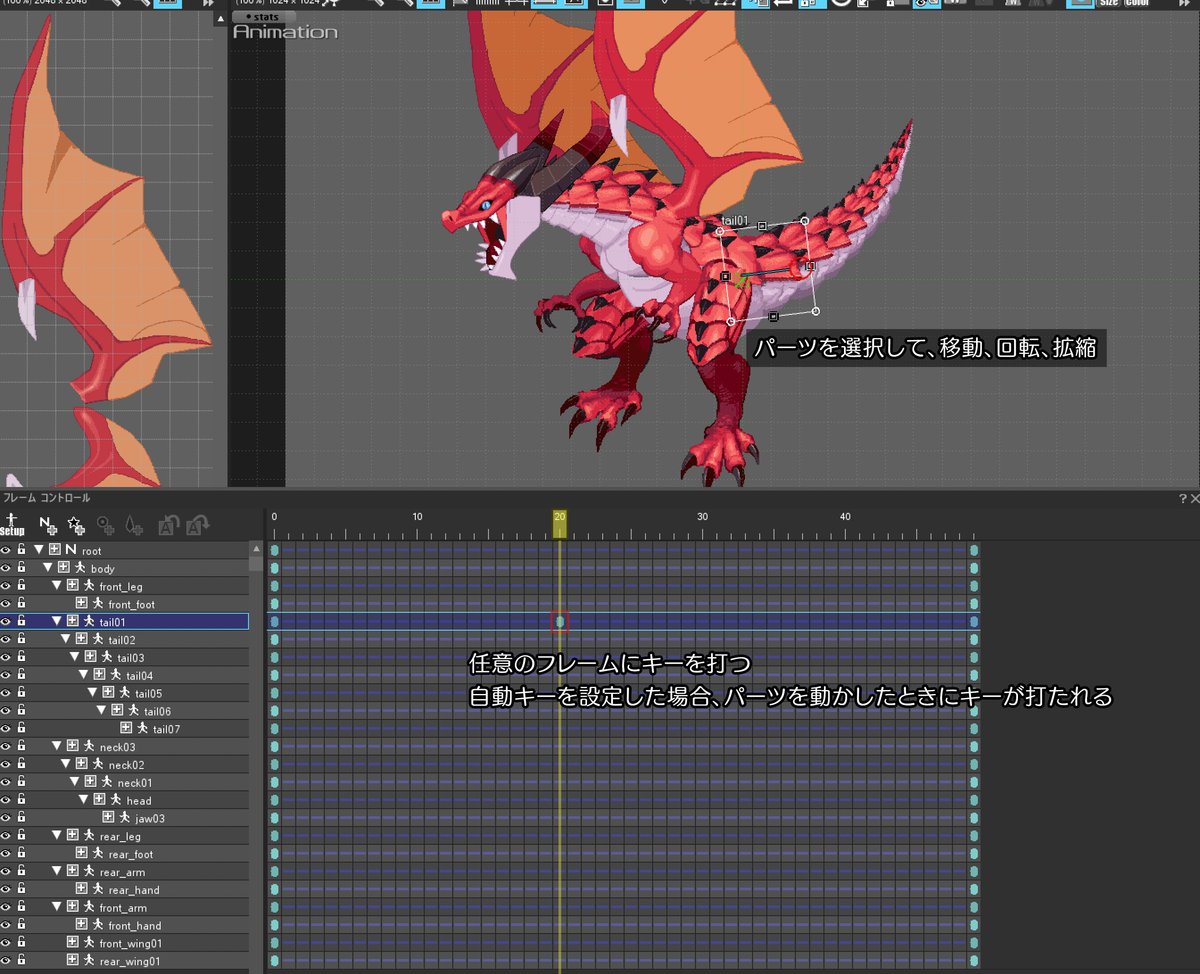Screen dimensions: 1200x974
Task: Click the plus box icon on front_foot row
Action: pos(82,604)
